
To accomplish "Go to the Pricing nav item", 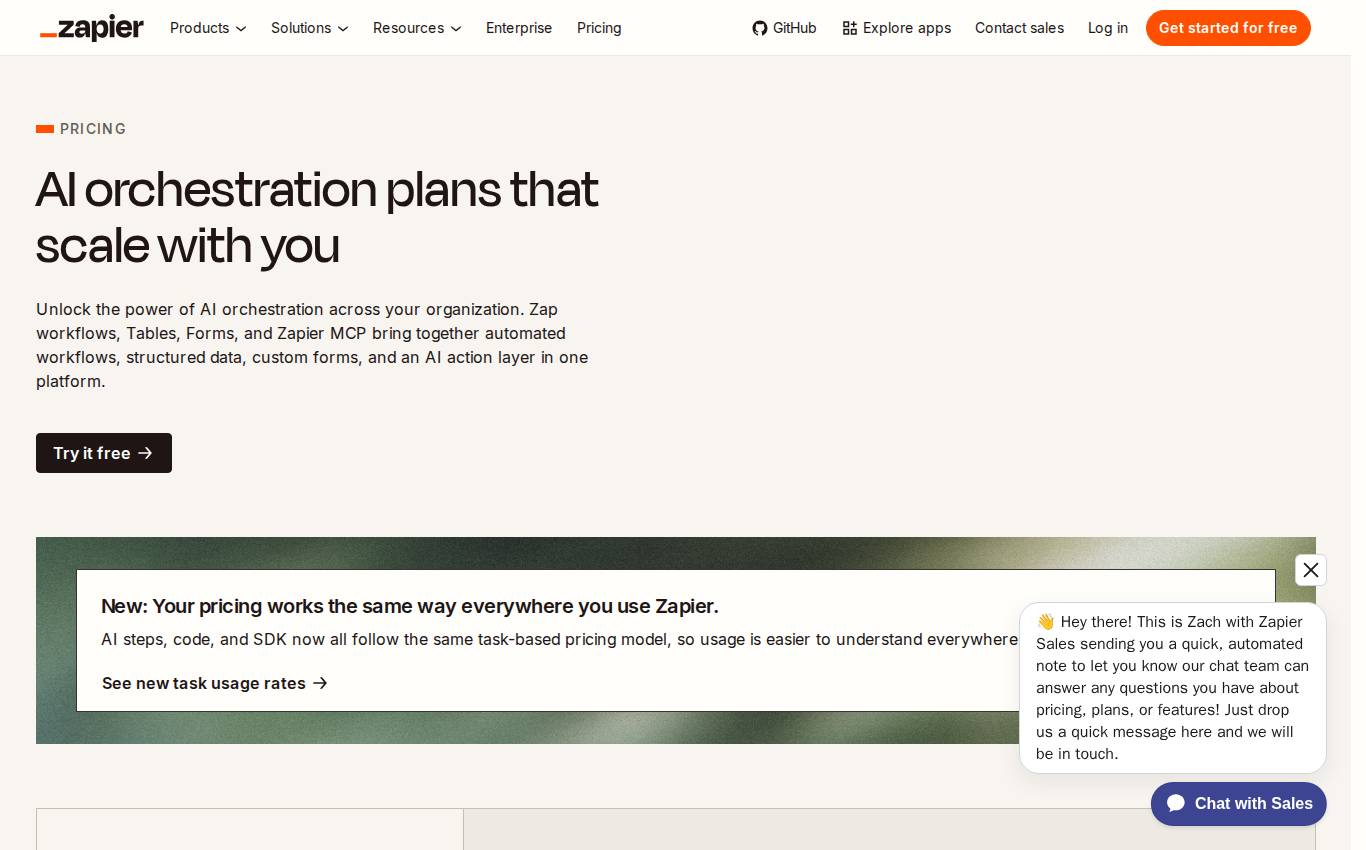I will pyautogui.click(x=599, y=28).
